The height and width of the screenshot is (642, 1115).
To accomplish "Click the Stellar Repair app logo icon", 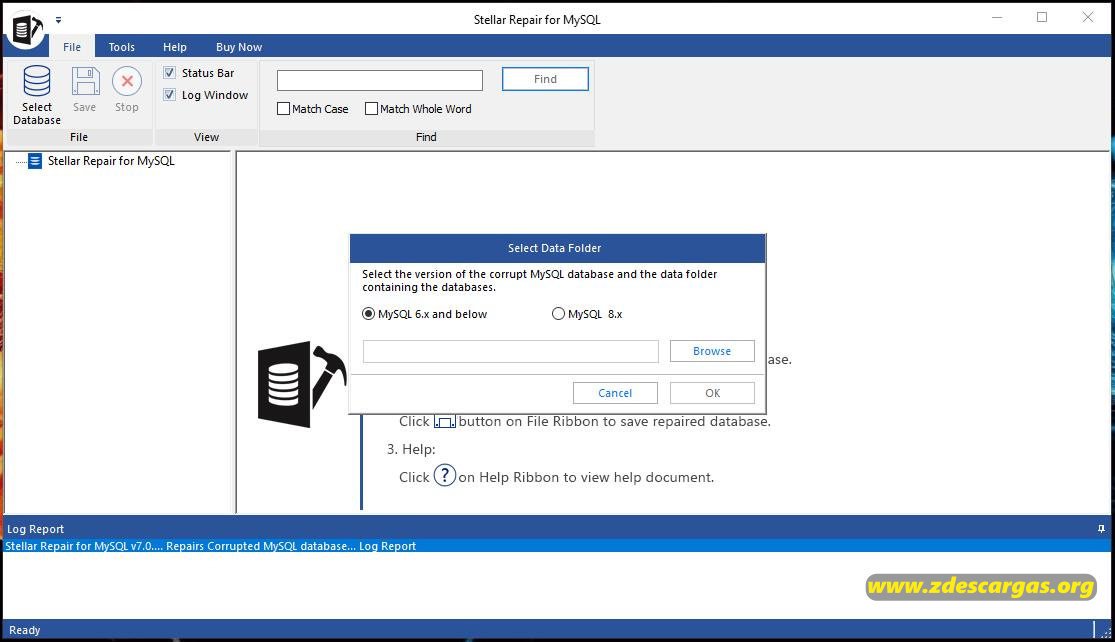I will (27, 29).
